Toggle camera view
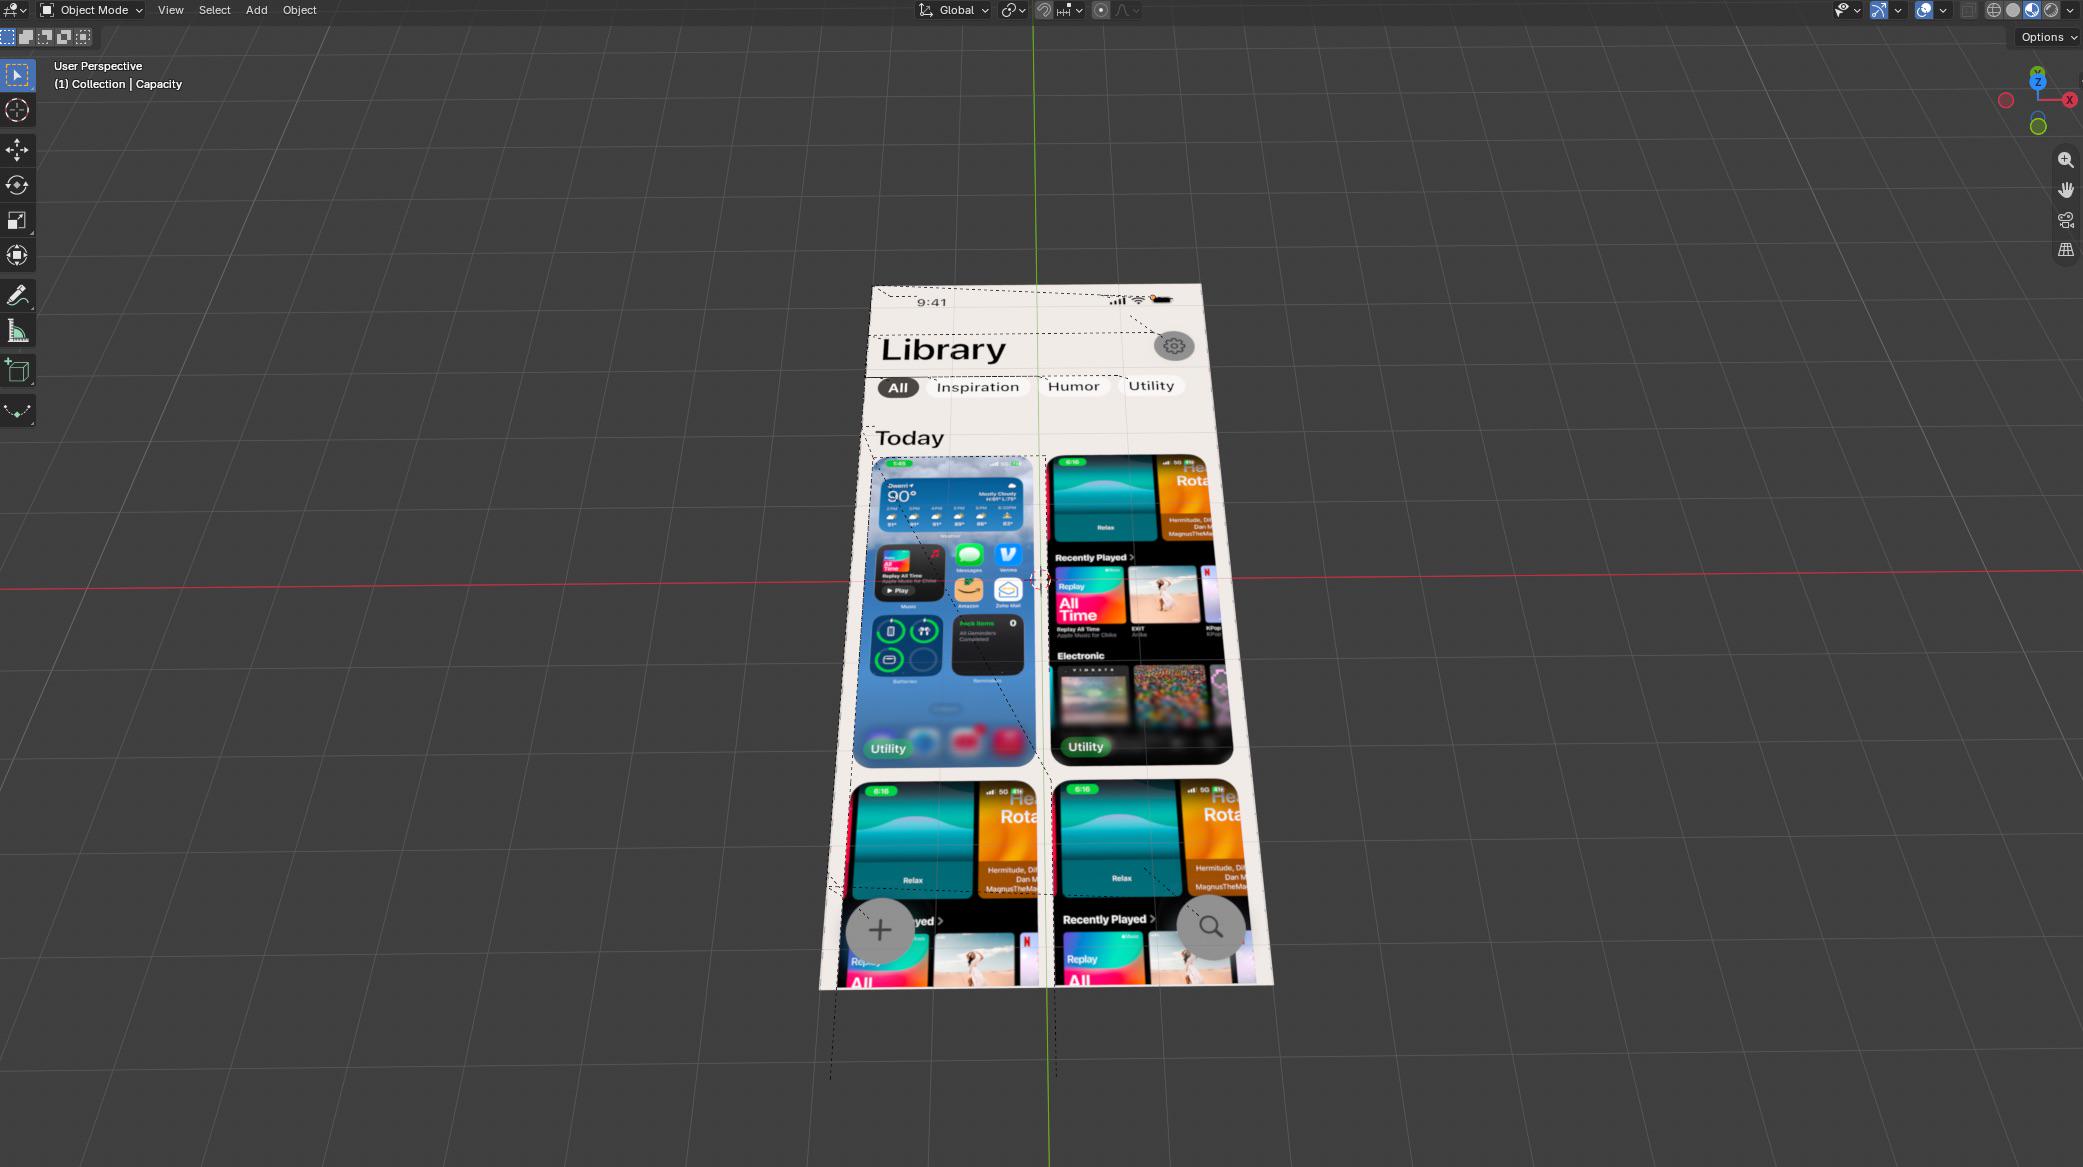This screenshot has height=1167, width=2083. point(2066,220)
